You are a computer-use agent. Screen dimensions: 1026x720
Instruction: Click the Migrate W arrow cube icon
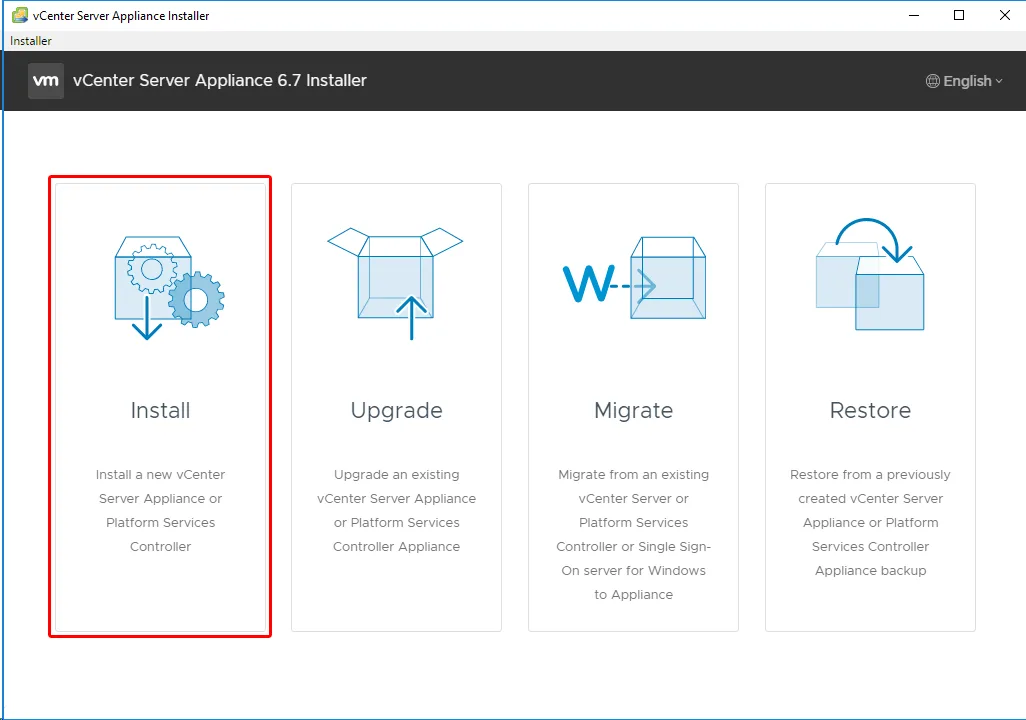click(x=634, y=278)
